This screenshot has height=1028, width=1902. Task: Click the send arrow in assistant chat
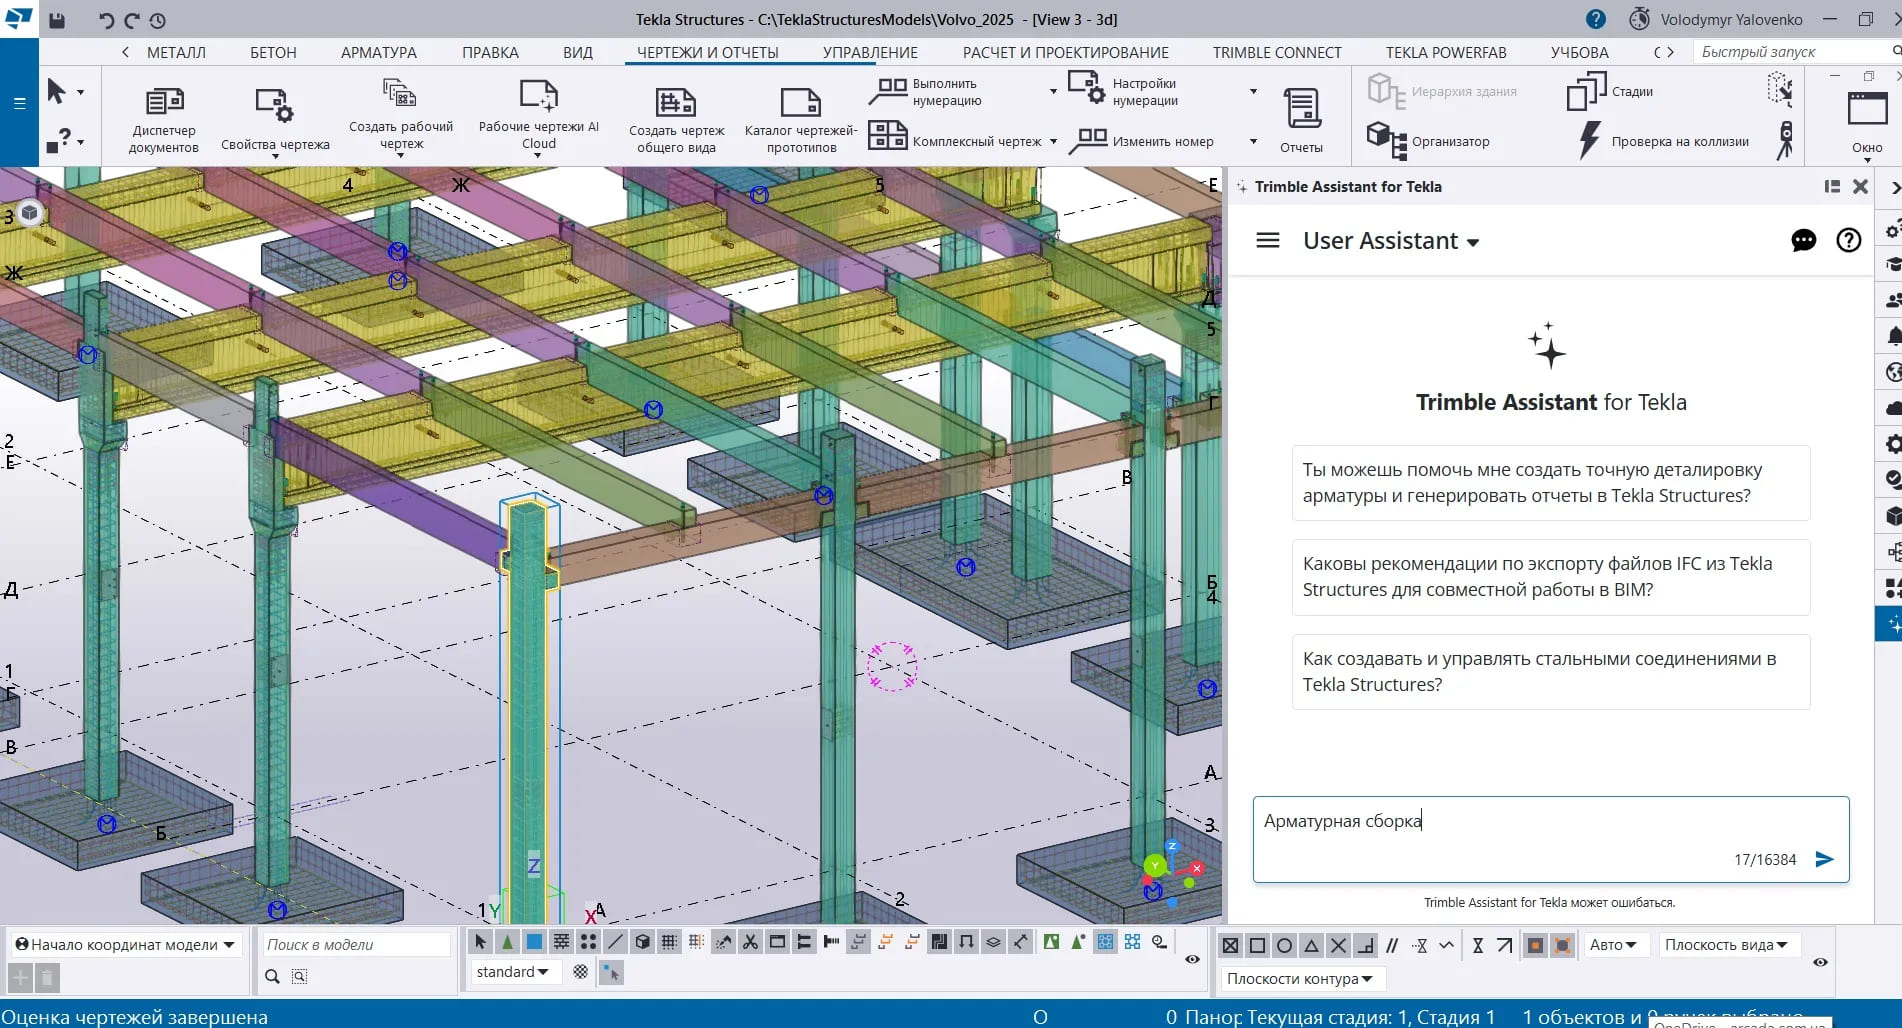1824,859
